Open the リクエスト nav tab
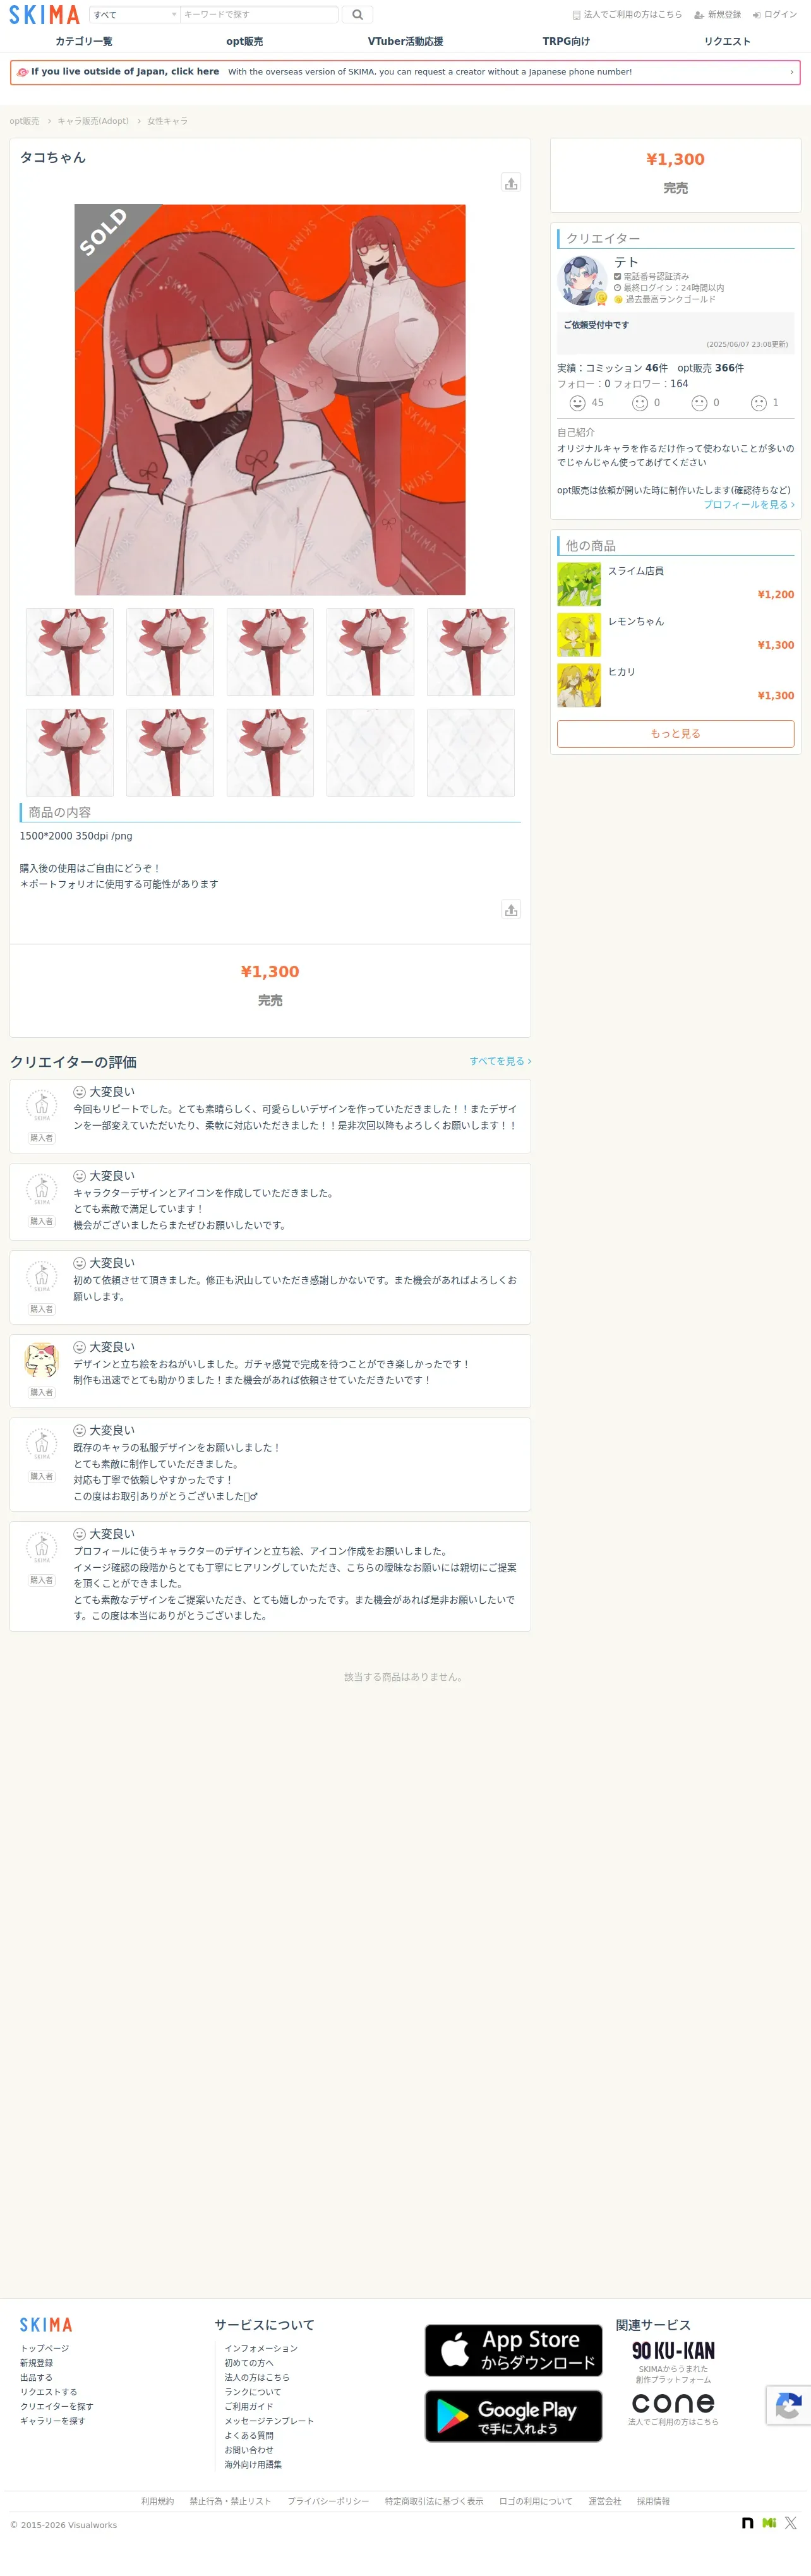This screenshot has width=811, height=2576. click(727, 41)
